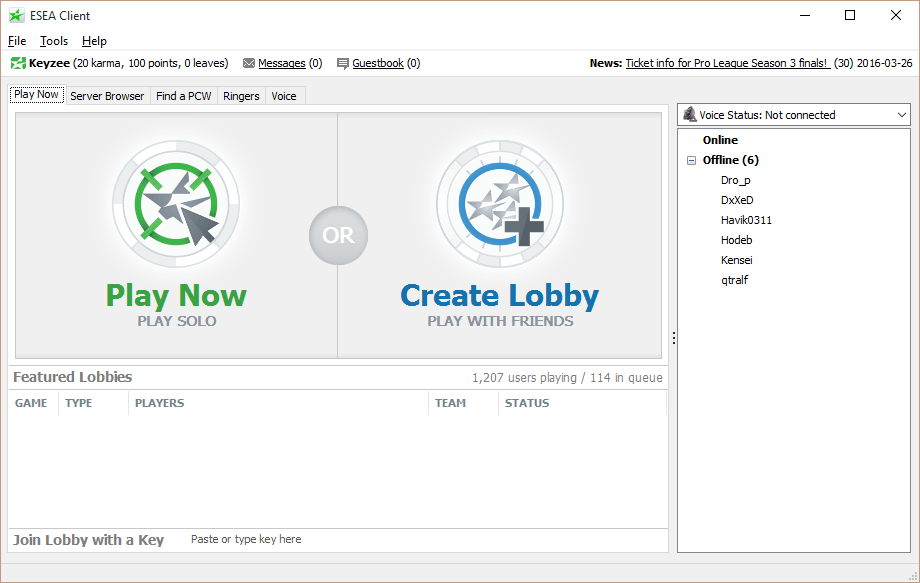Close the ESEA Client window
The image size is (920, 583).
coord(895,16)
